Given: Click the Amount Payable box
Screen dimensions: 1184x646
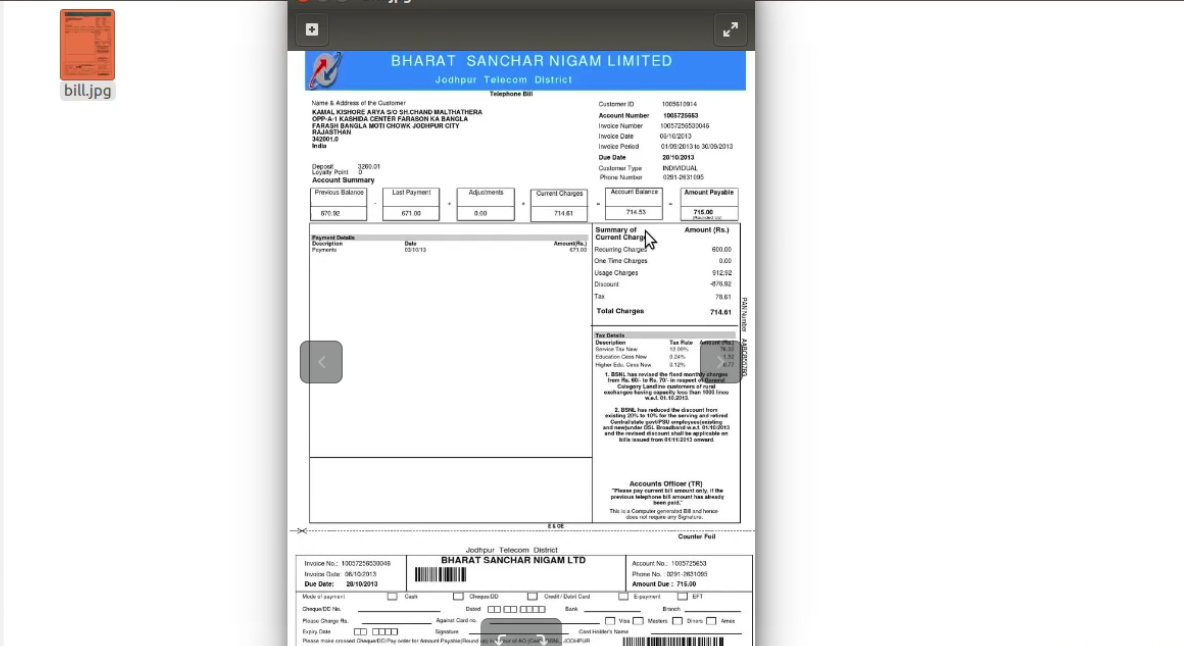Looking at the screenshot, I should (x=708, y=204).
